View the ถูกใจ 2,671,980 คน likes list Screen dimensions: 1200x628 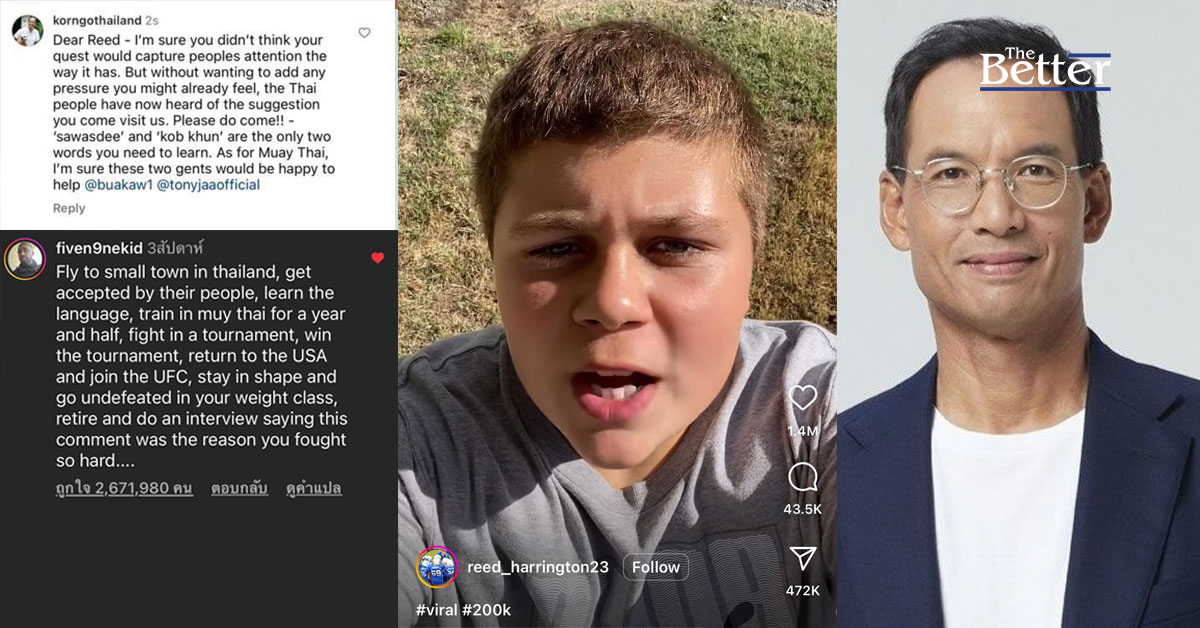123,489
